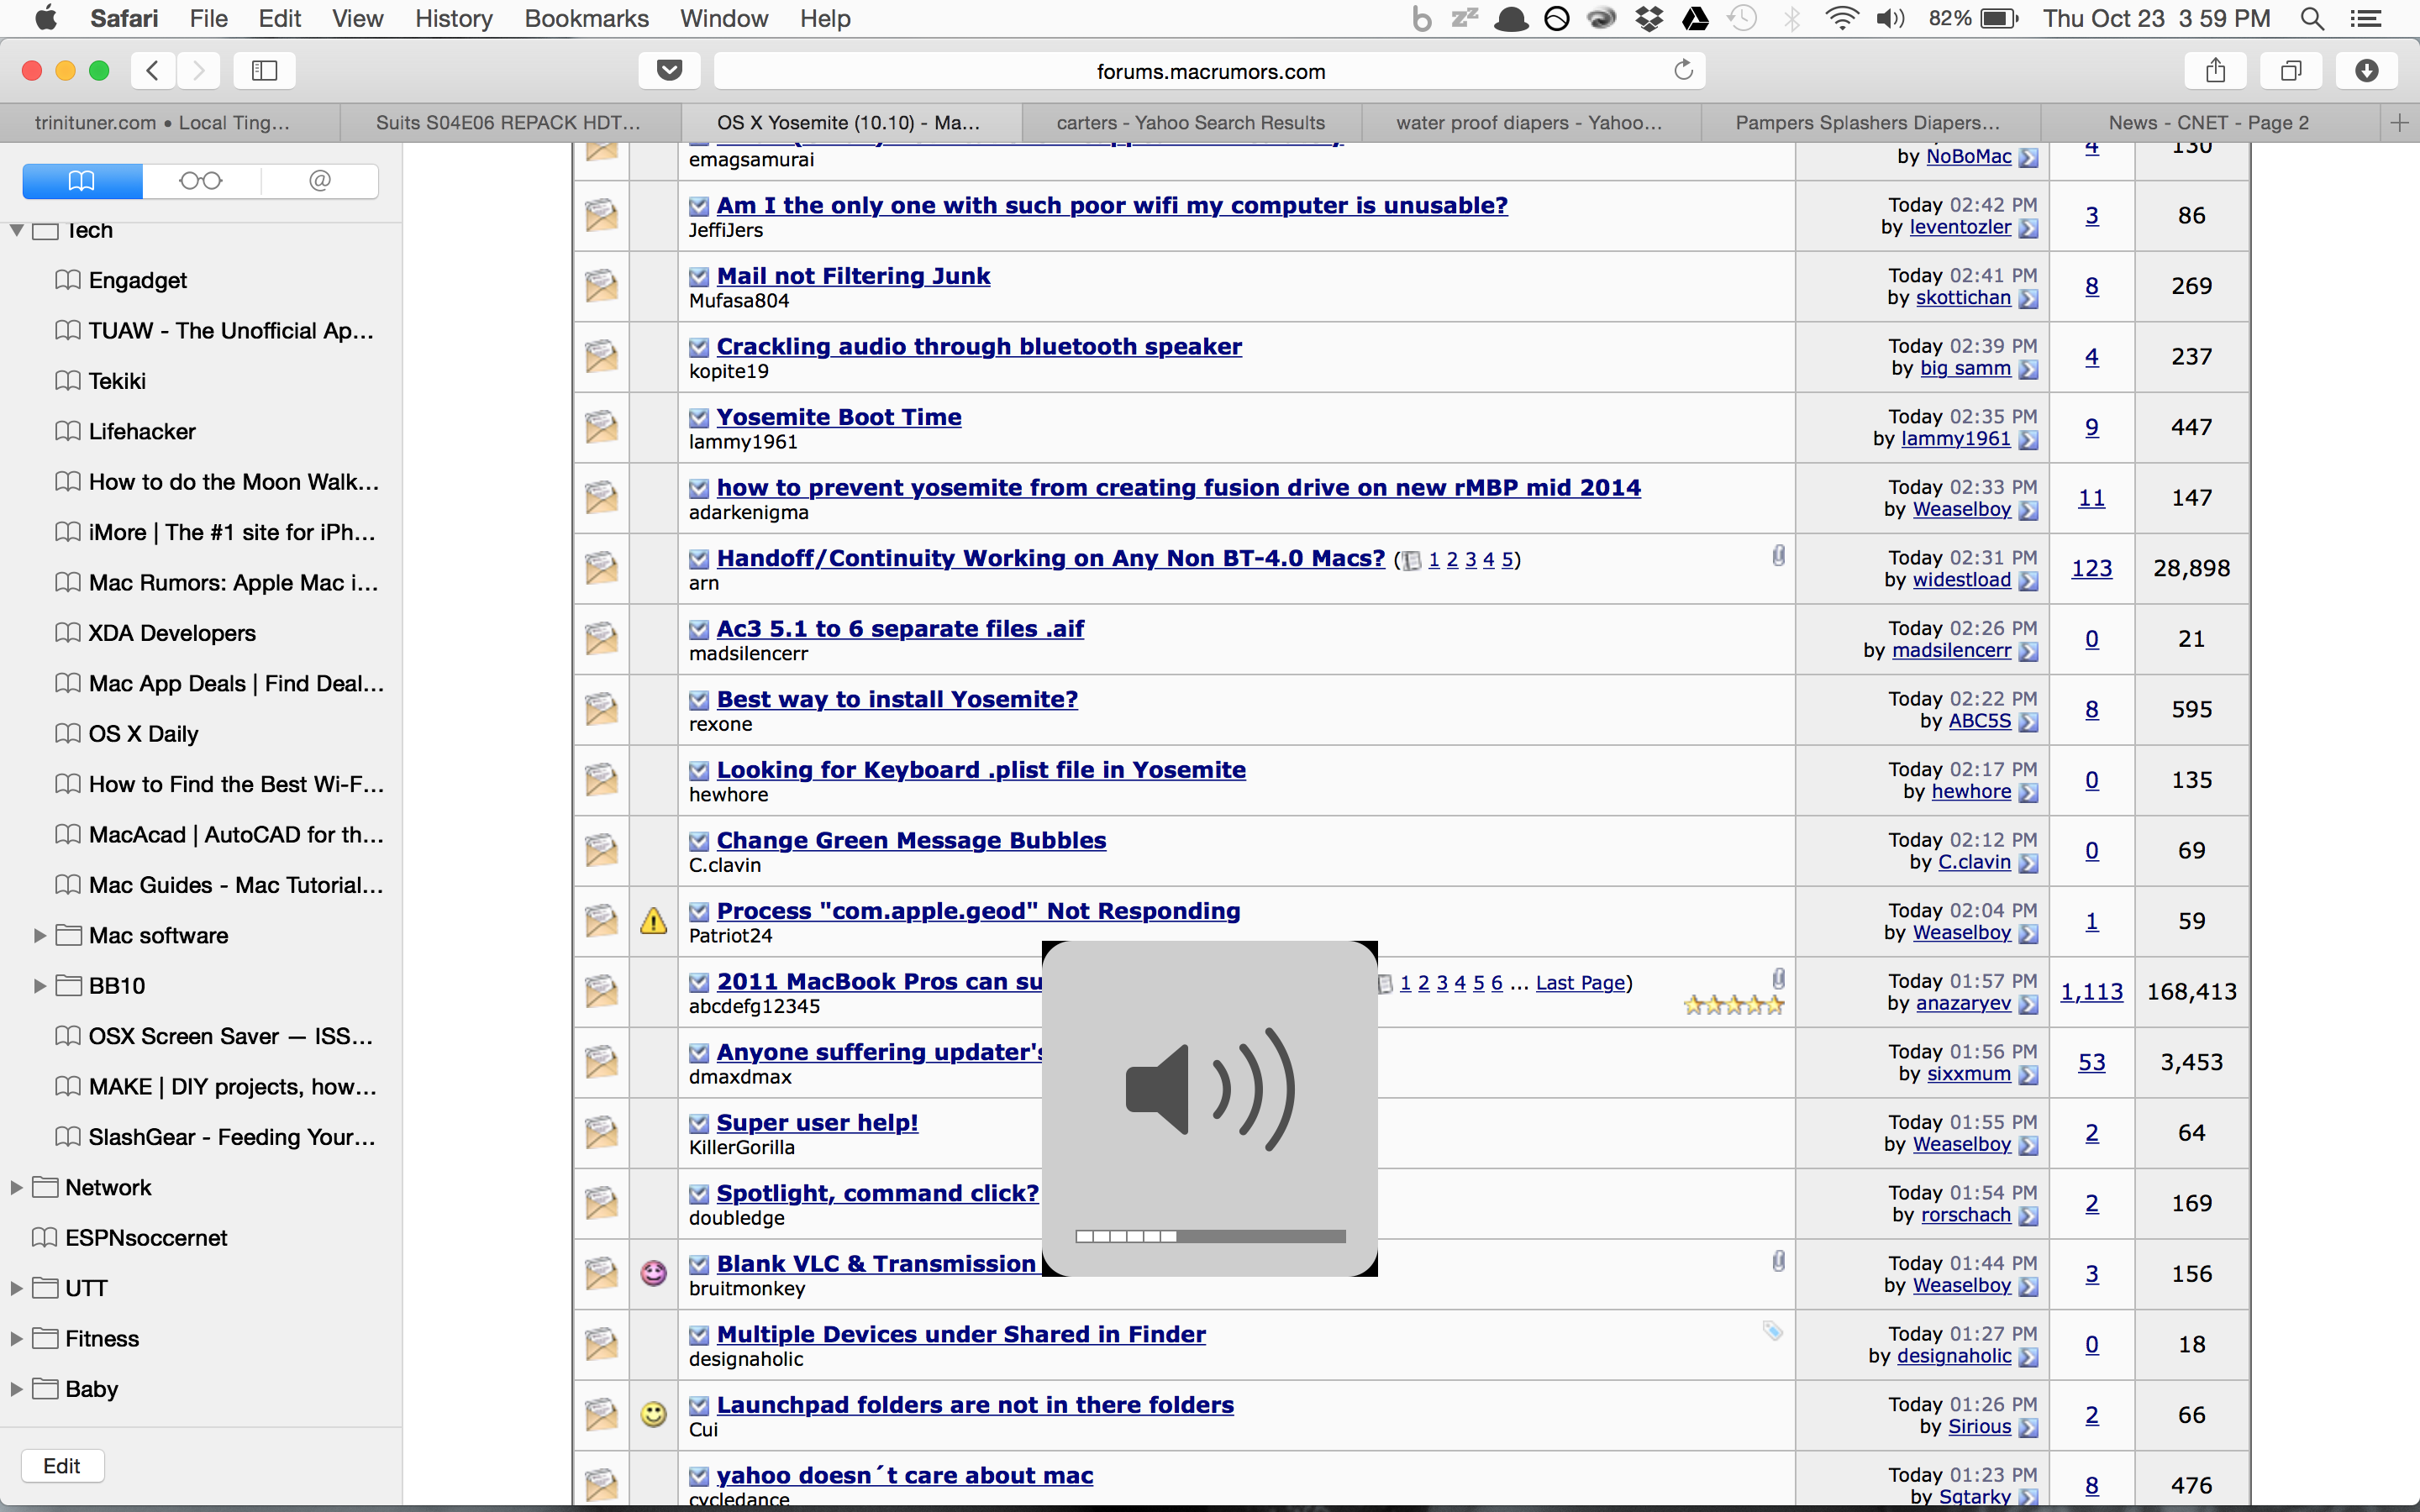Open attachment paperclip on Handoff/Continuity thread
Screen dimensions: 2420x1512
pyautogui.click(x=1778, y=556)
